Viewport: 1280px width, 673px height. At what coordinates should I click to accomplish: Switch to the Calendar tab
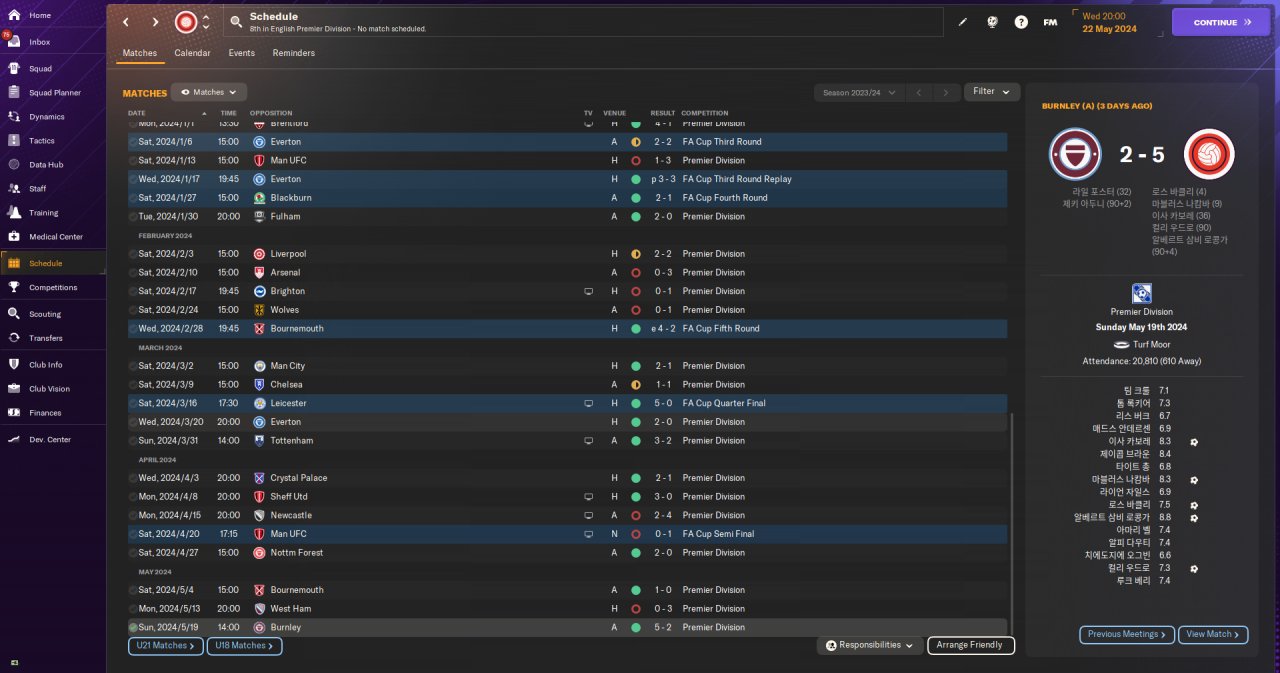[192, 53]
